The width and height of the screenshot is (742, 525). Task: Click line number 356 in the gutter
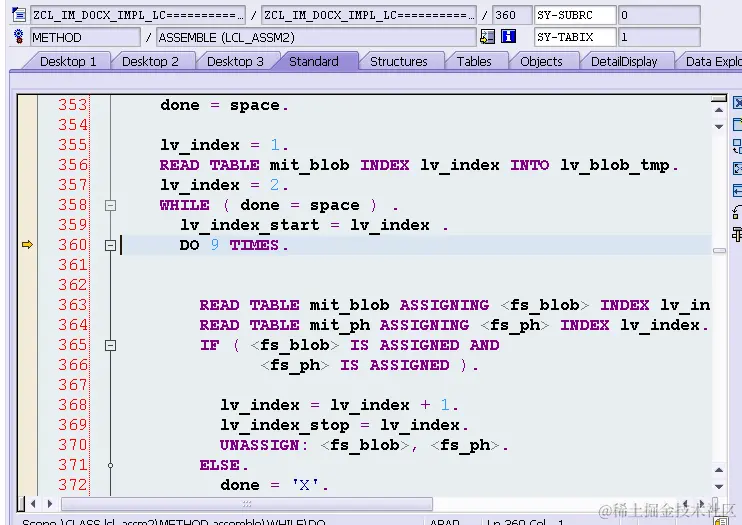(x=73, y=165)
